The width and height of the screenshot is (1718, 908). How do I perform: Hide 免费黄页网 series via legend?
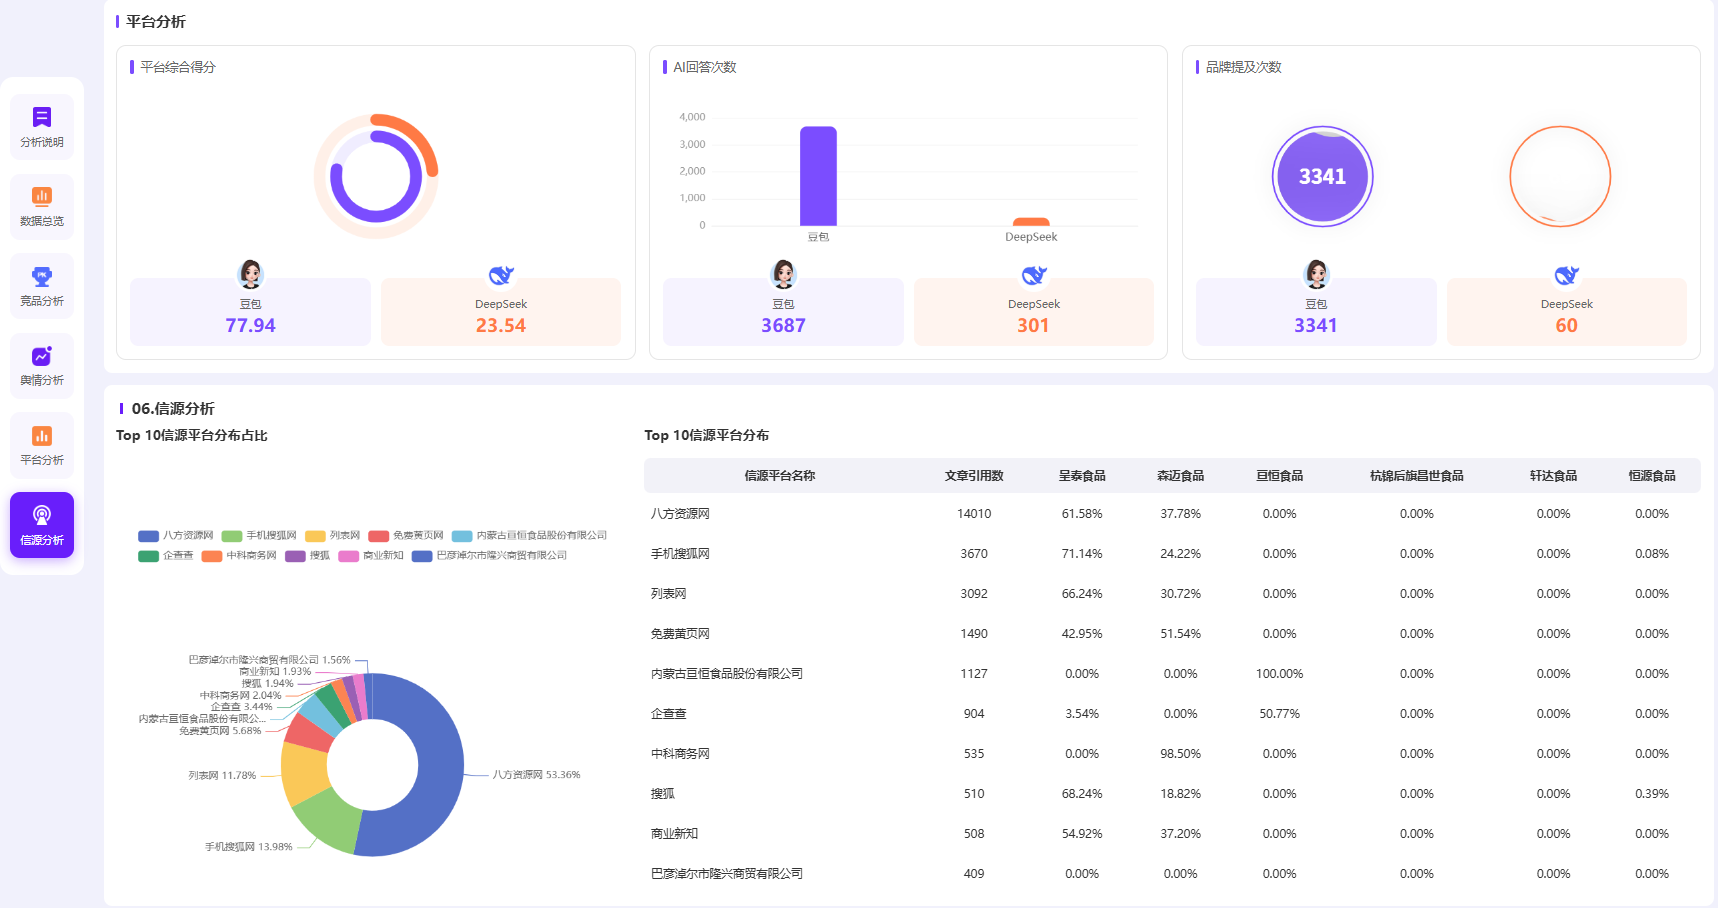(x=406, y=536)
